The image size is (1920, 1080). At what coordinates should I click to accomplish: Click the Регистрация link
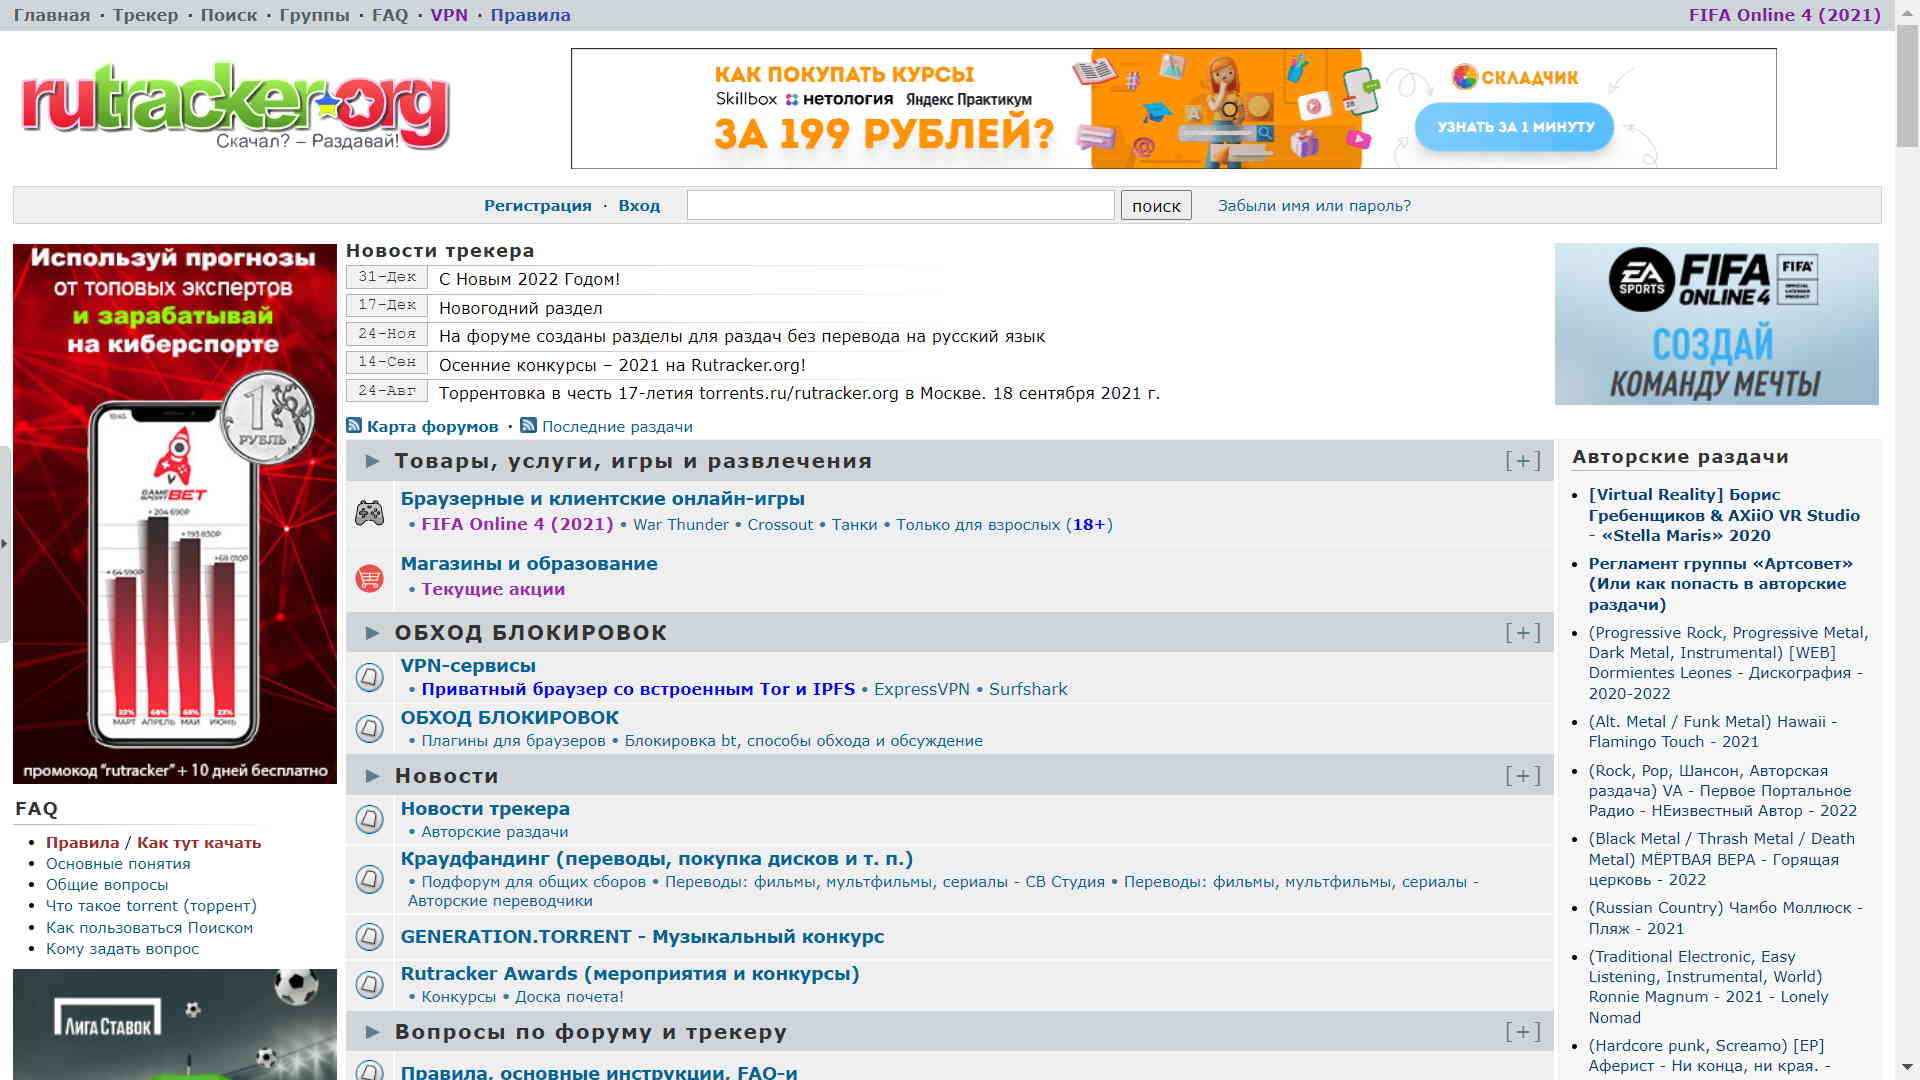click(x=538, y=206)
